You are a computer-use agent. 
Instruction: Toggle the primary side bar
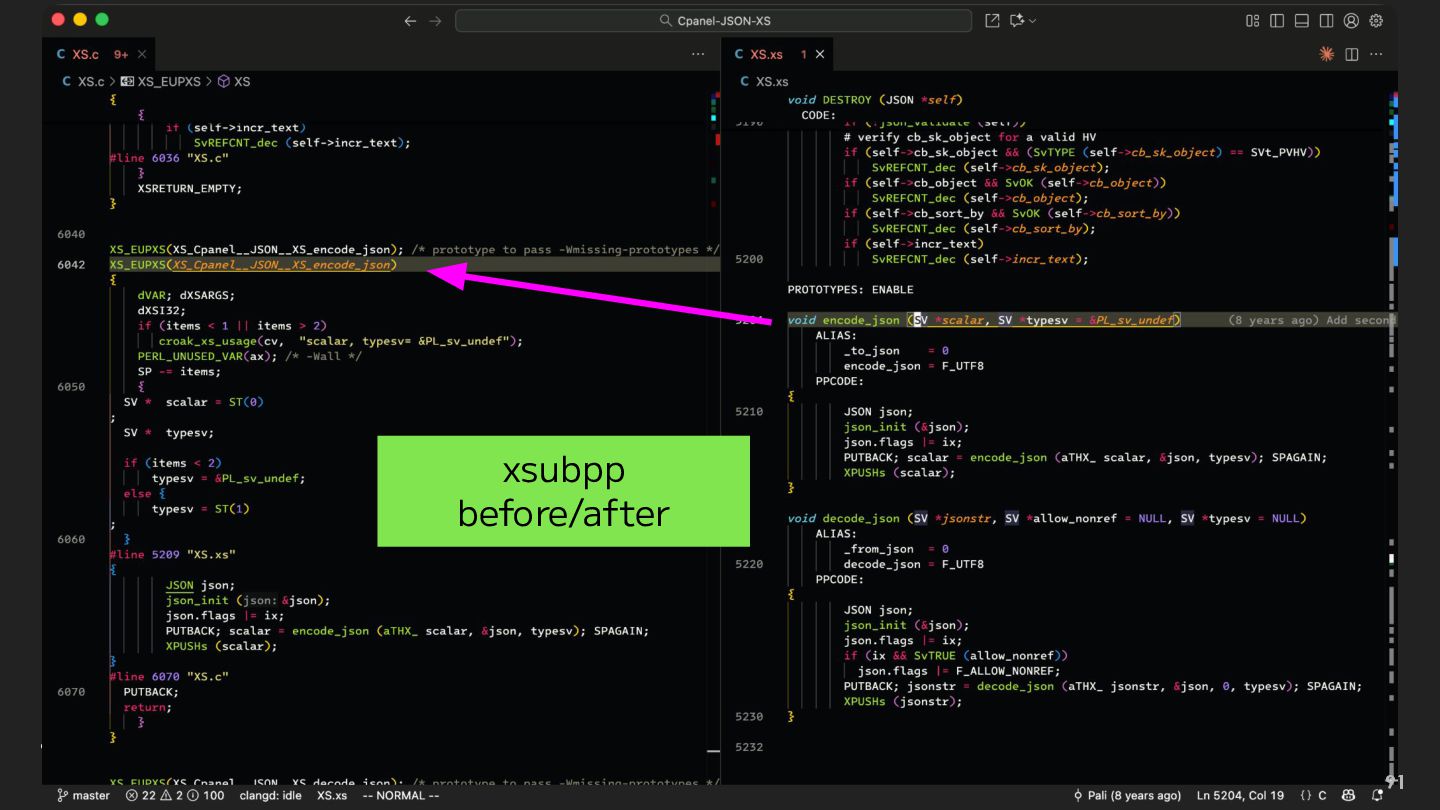(x=1277, y=21)
